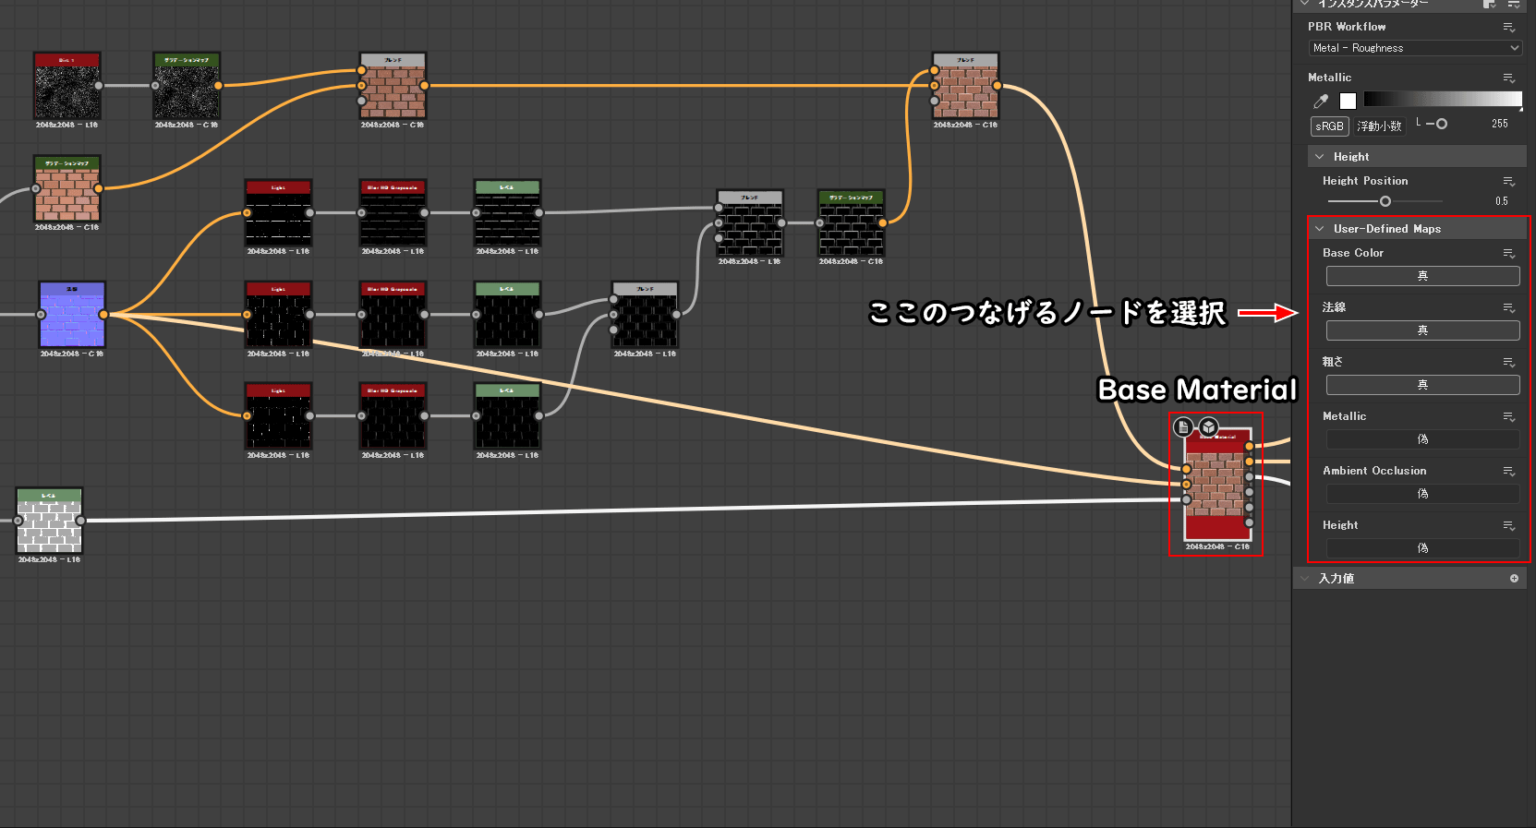This screenshot has width=1536, height=828.
Task: Switch Metallic display to 浮動小数
Action: coord(1379,125)
